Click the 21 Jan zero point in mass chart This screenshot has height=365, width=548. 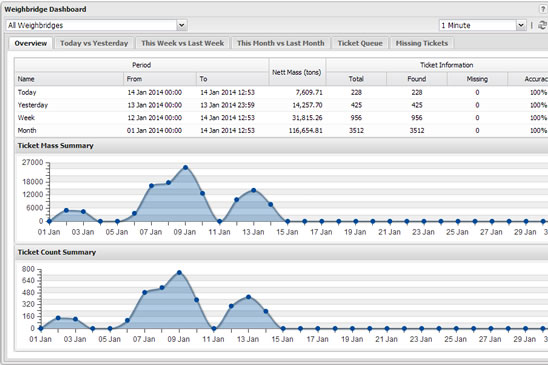pyautogui.click(x=389, y=221)
